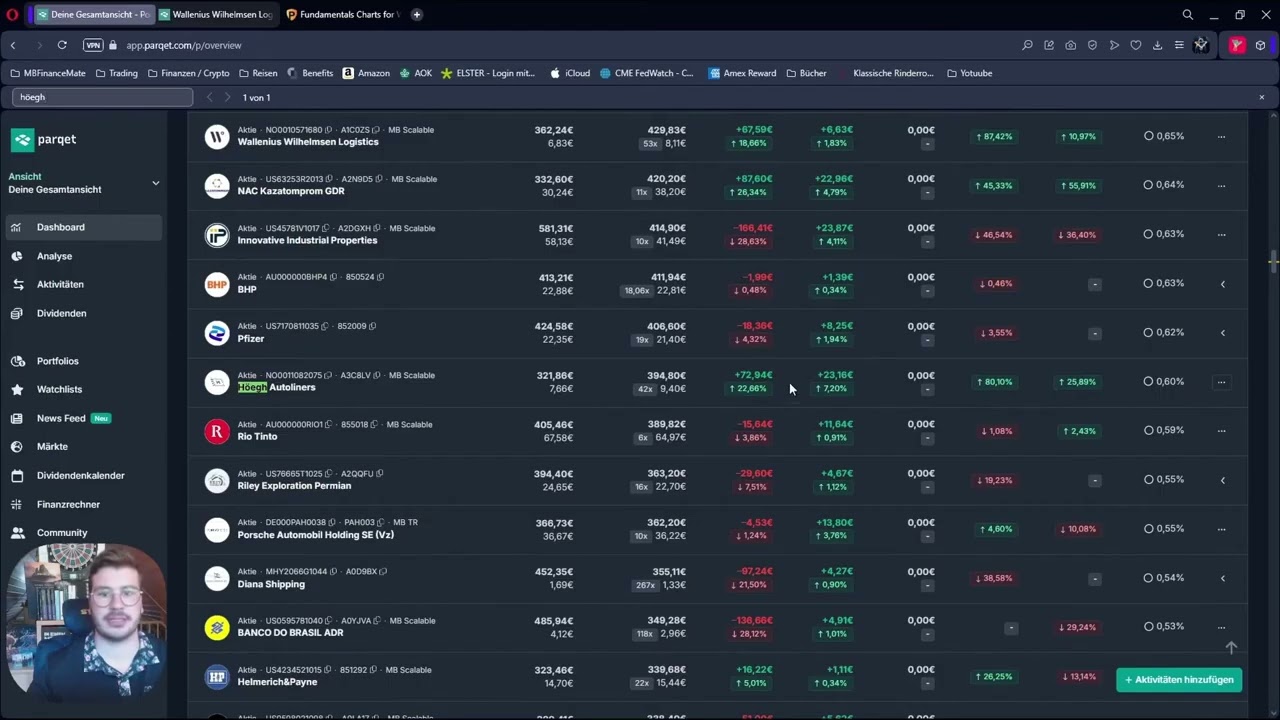Switch to the Fundamentals Charts browser tab
The image size is (1280, 720).
(x=343, y=15)
